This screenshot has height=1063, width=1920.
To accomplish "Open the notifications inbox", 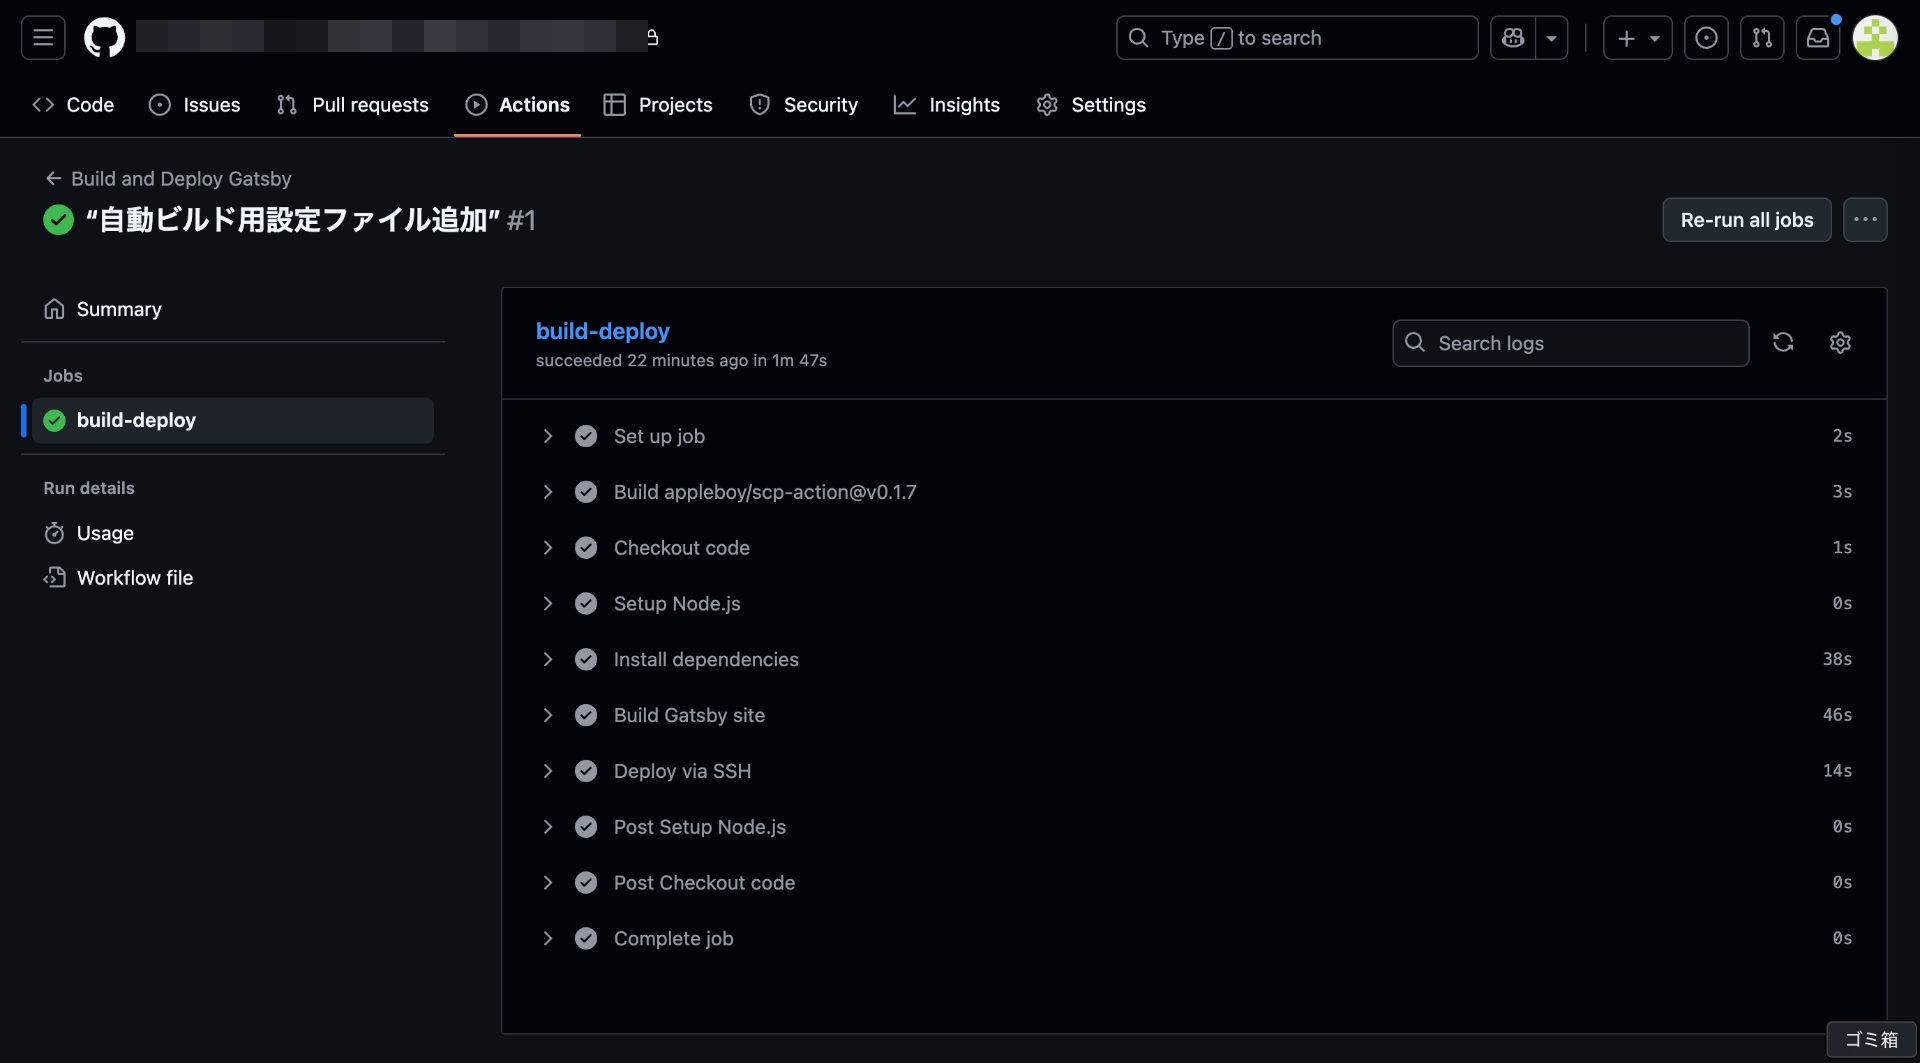I will click(x=1818, y=38).
